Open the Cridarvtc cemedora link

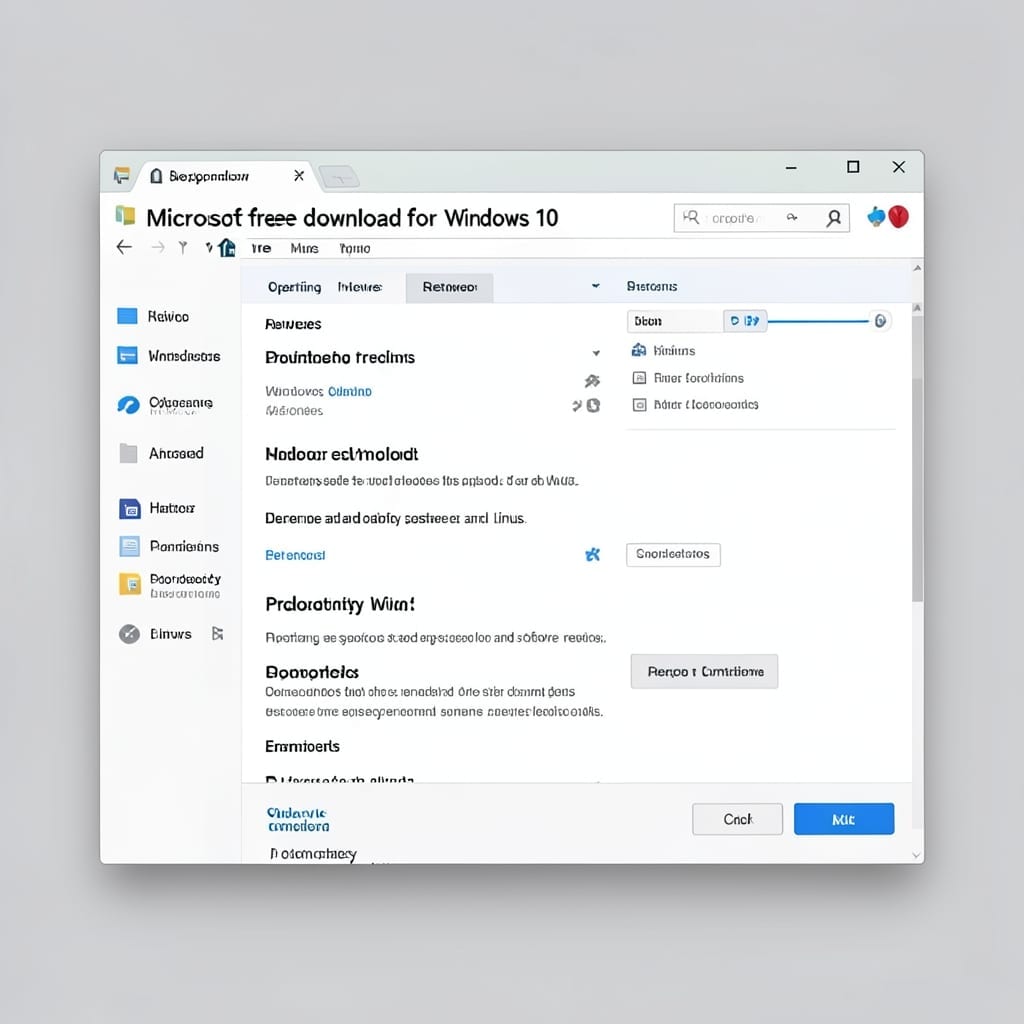point(298,820)
